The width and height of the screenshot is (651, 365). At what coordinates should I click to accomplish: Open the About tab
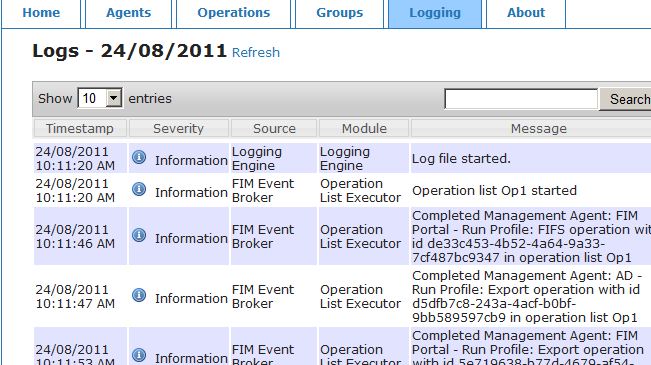(x=526, y=13)
